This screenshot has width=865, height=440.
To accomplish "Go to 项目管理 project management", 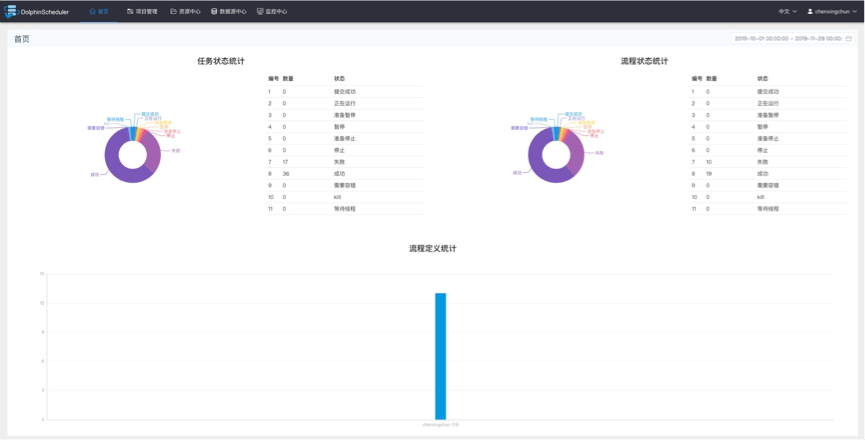I will pos(142,12).
